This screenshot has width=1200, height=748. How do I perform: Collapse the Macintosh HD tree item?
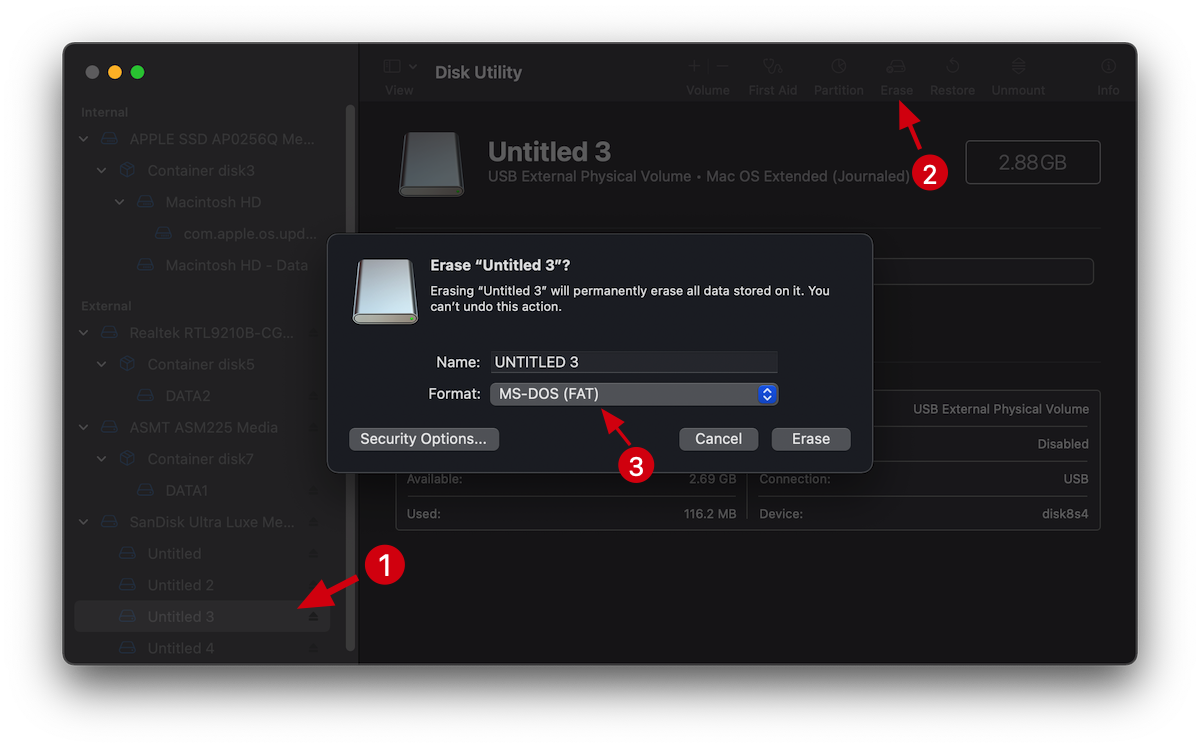(119, 201)
